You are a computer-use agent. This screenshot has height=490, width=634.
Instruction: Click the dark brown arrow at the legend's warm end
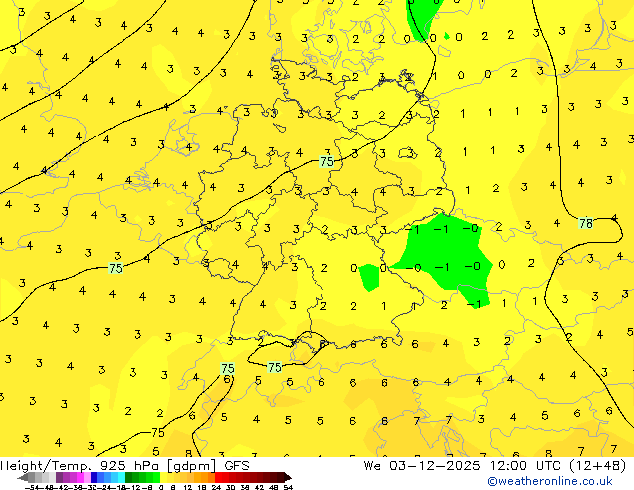click(288, 477)
